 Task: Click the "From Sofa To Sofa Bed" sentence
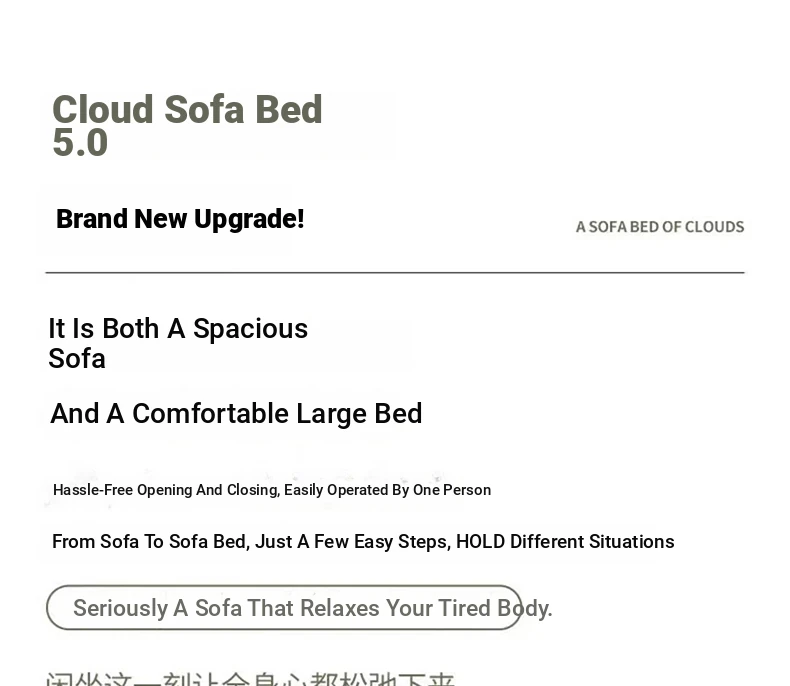pyautogui.click(x=363, y=541)
